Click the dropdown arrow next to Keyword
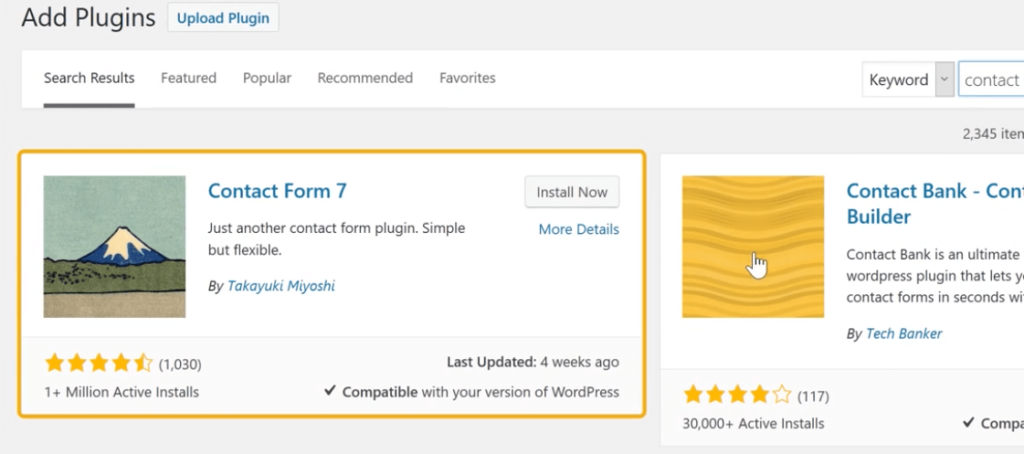1024x454 pixels. (x=944, y=80)
